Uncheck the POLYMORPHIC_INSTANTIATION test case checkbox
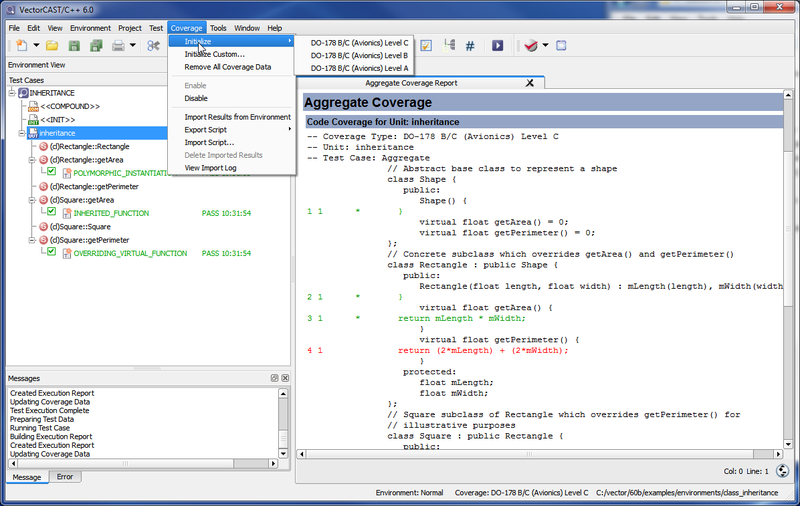Screen dimensions: 800x506 [x=51, y=172]
